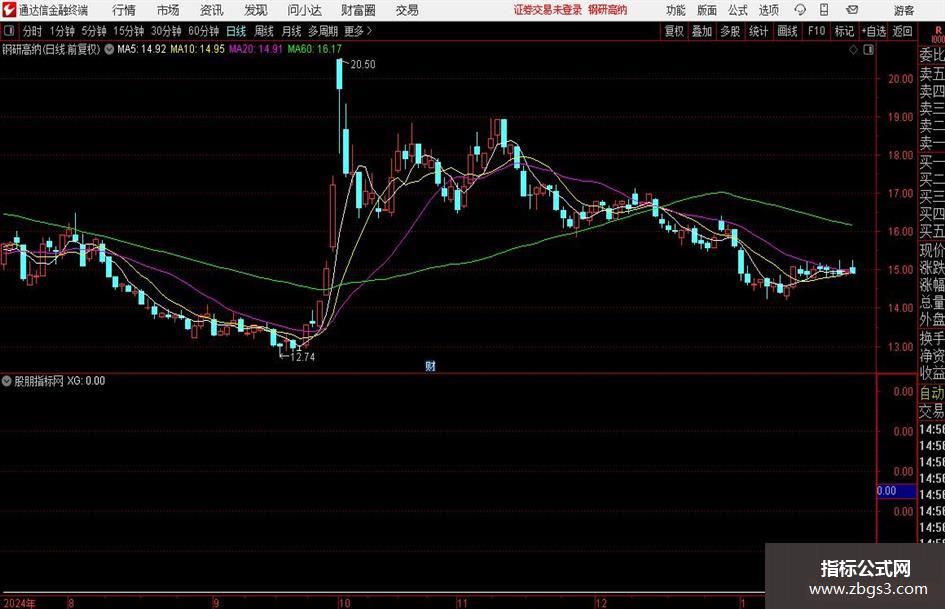945x609 pixels.
Task: Select the 周线 weekly tab
Action: pyautogui.click(x=264, y=31)
